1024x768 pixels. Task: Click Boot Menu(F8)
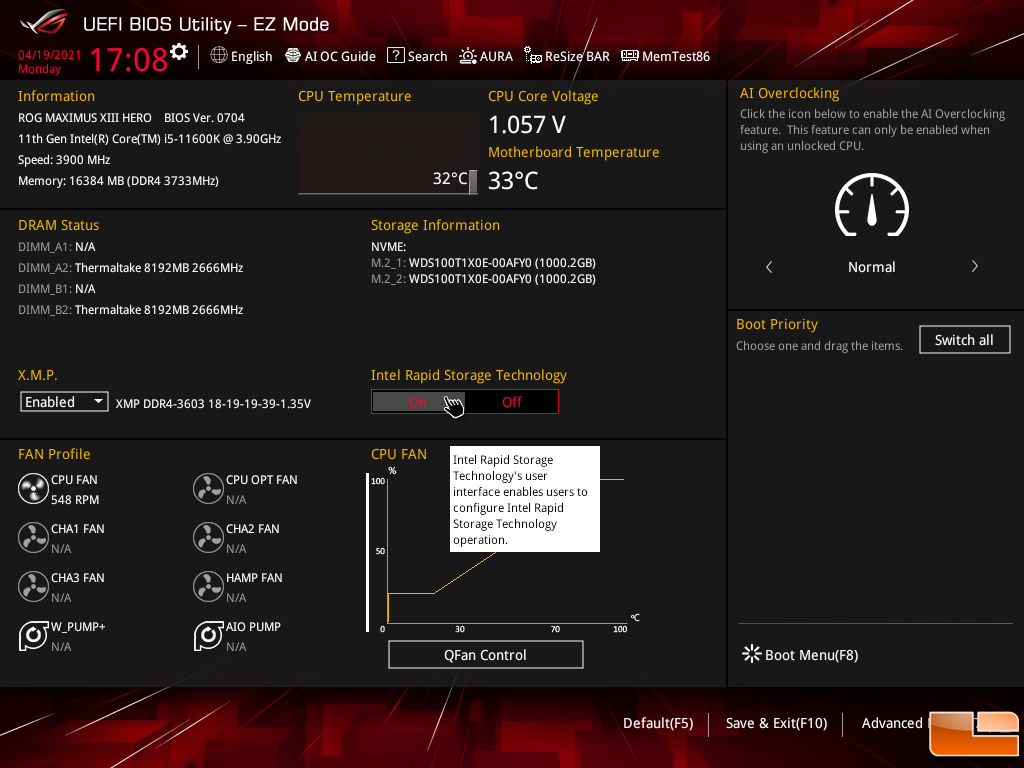(800, 654)
